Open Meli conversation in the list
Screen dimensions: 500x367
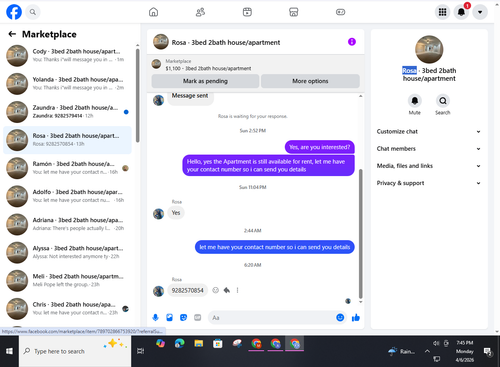68,280
